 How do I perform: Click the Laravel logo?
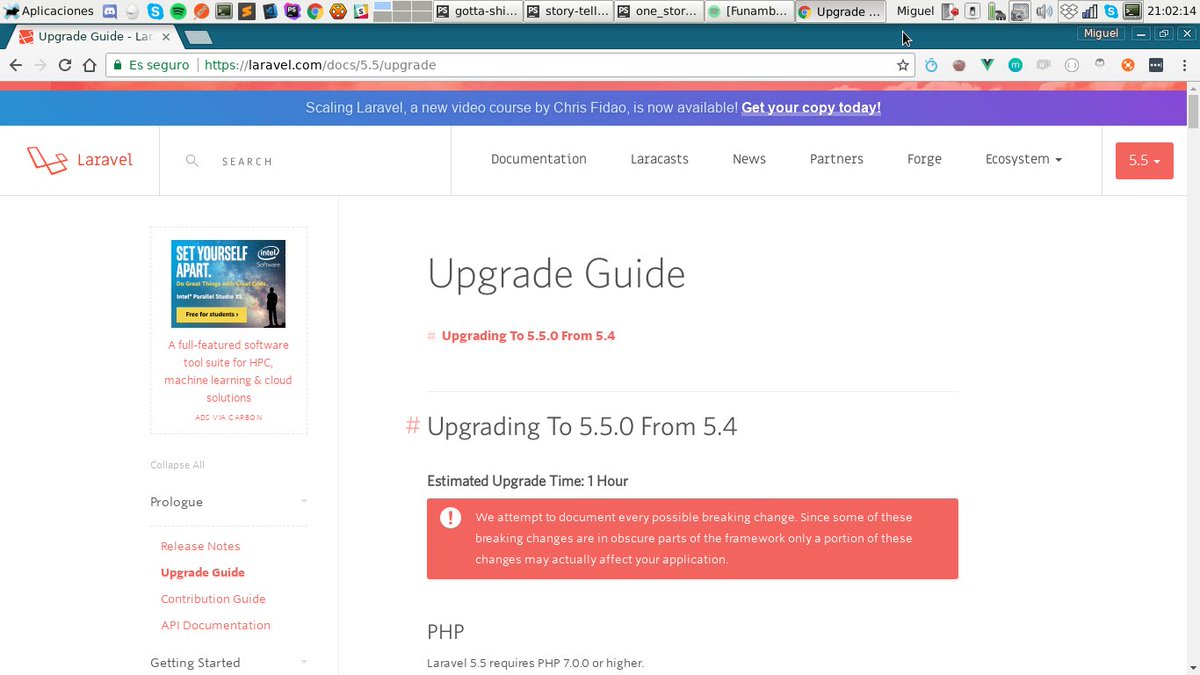tap(79, 160)
